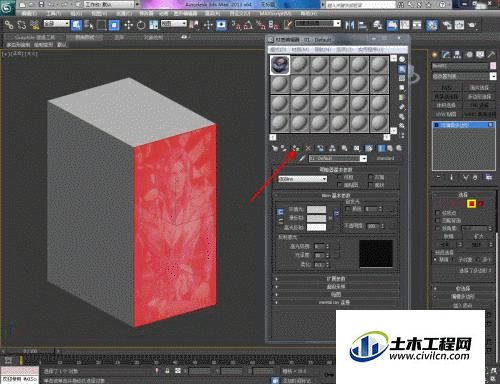The width and height of the screenshot is (500, 384).
Task: Expand Maps (贴图) rollout
Action: tap(336, 295)
